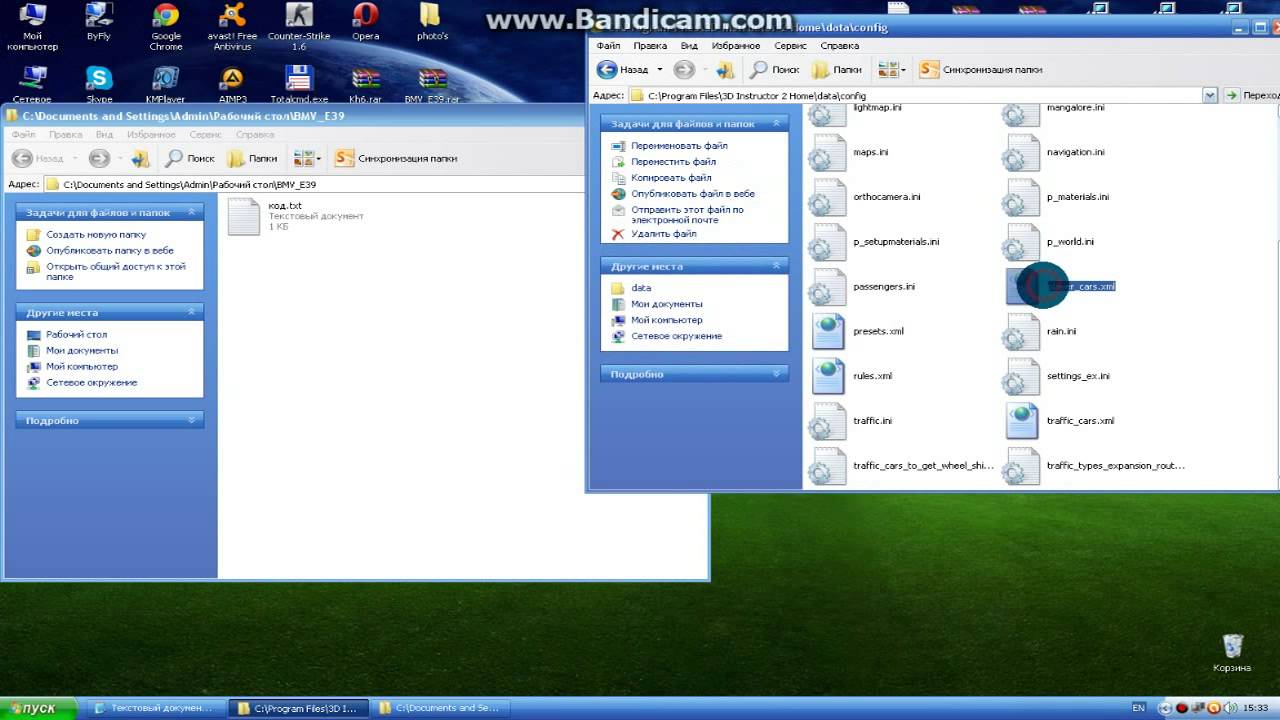Select the p_materials.ini file

tap(1057, 197)
